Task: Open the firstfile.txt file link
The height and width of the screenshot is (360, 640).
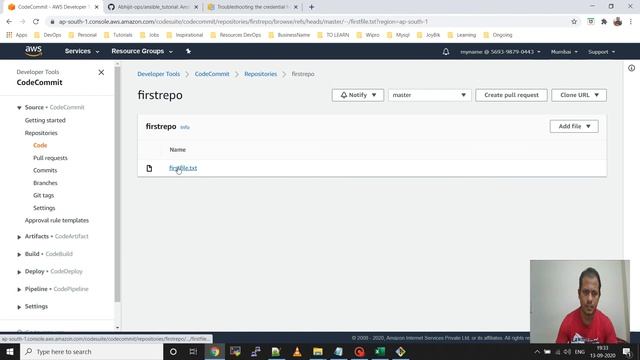Action: (183, 168)
